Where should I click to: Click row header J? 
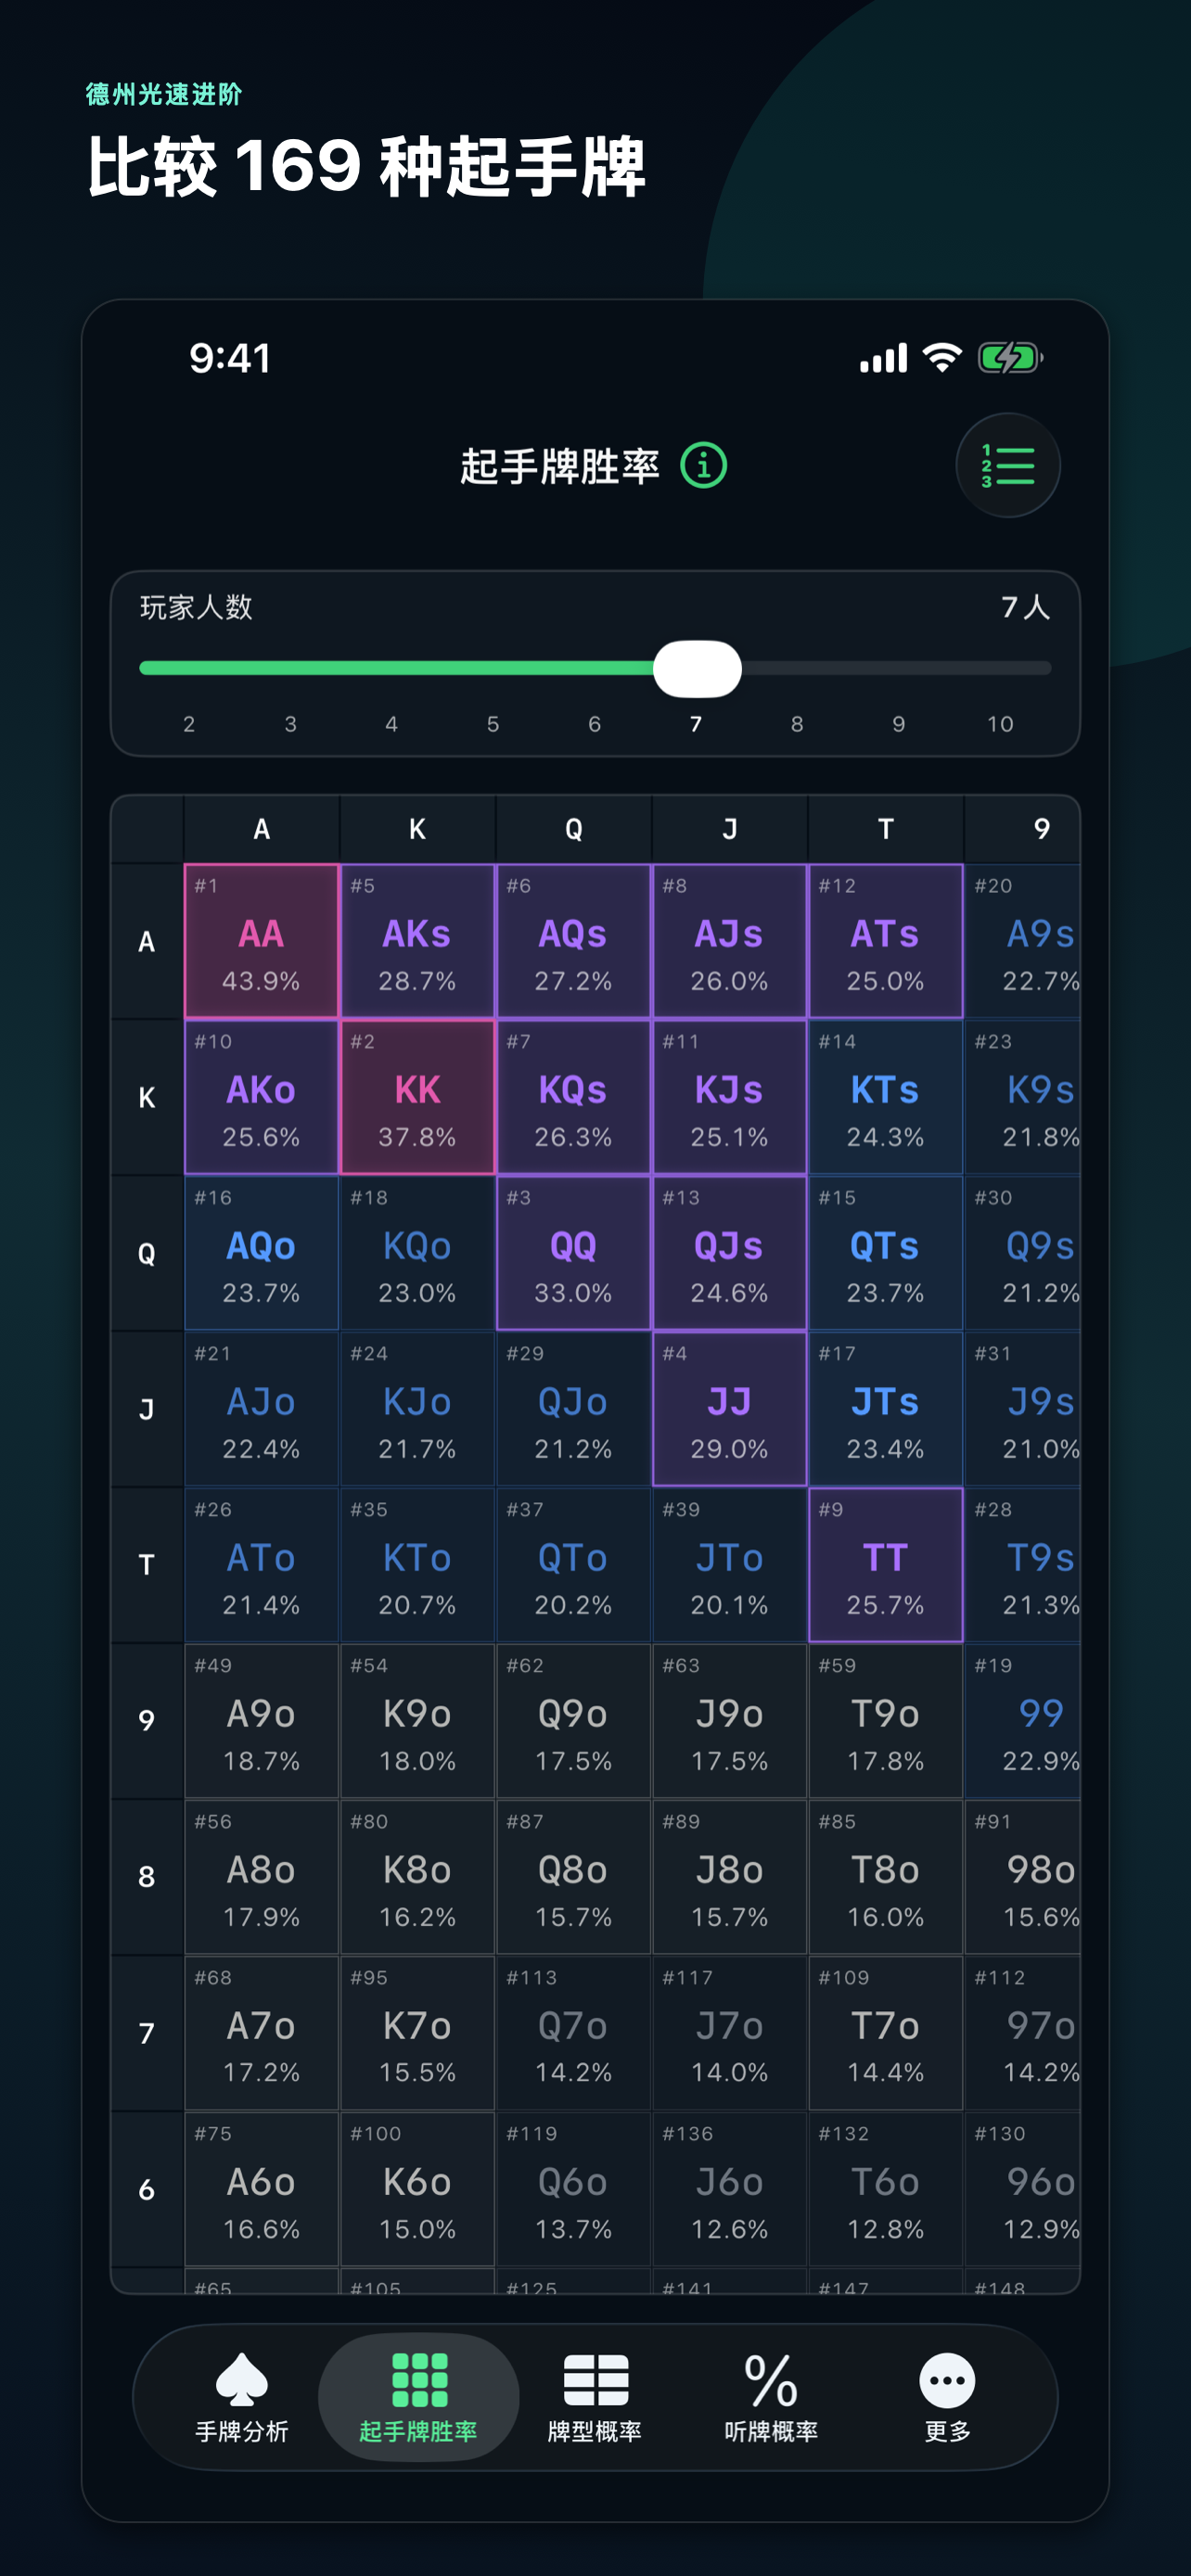[147, 1409]
